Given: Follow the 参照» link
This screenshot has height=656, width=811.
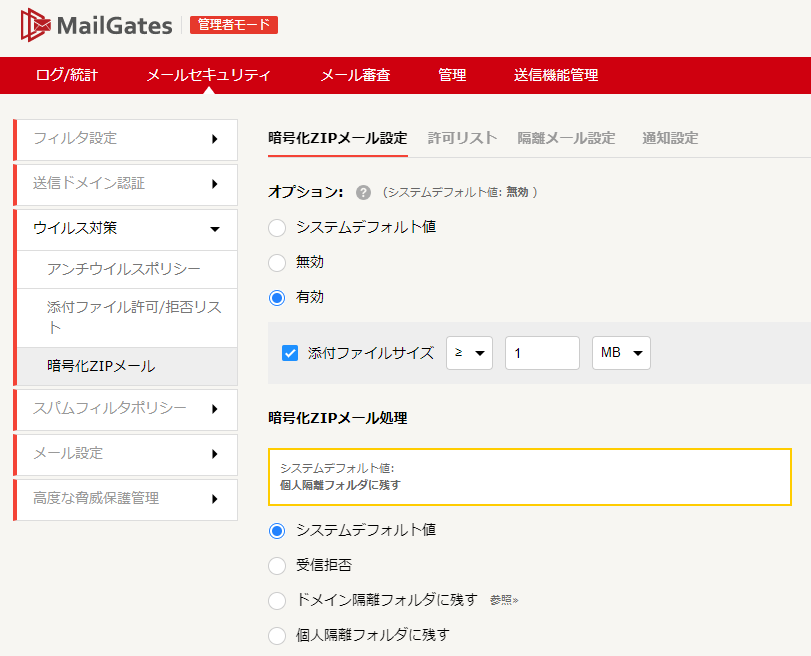Looking at the screenshot, I should point(504,600).
